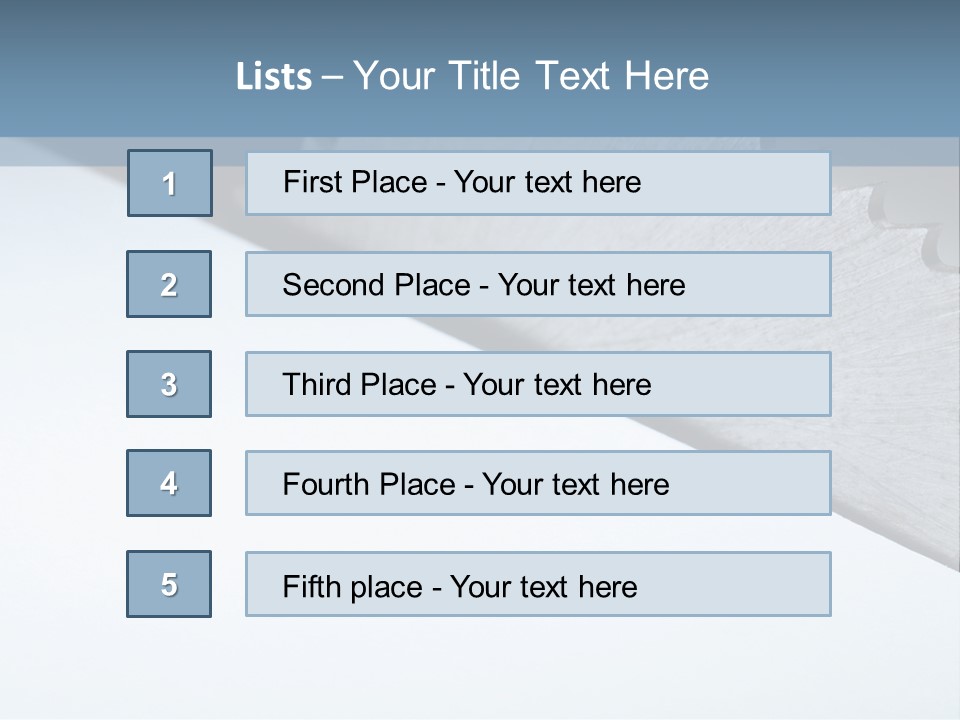960x720 pixels.
Task: Click the word 'Fifth' in the list
Action: tap(311, 586)
